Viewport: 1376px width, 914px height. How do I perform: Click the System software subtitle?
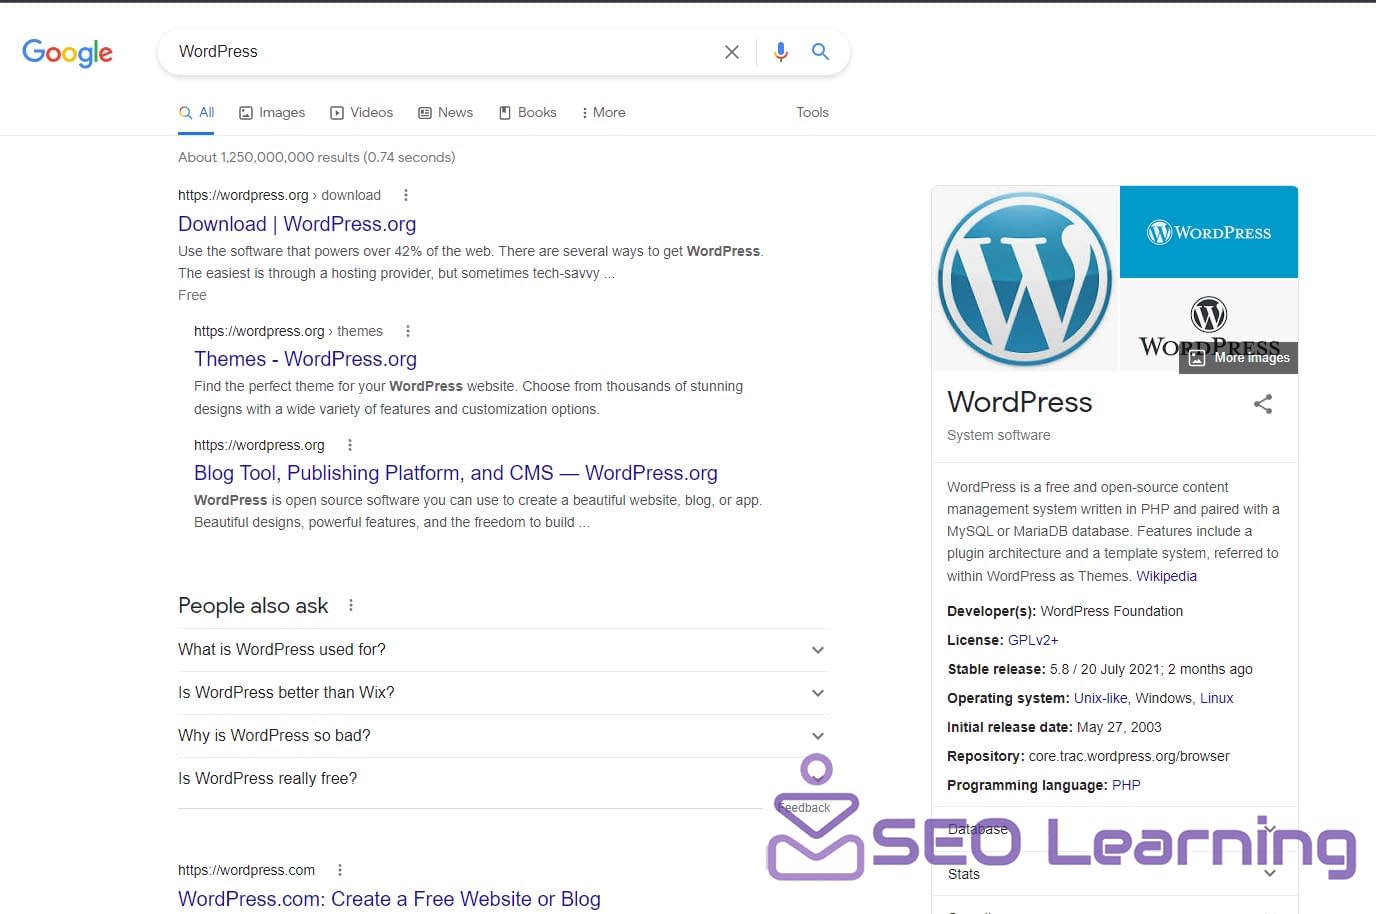point(998,435)
